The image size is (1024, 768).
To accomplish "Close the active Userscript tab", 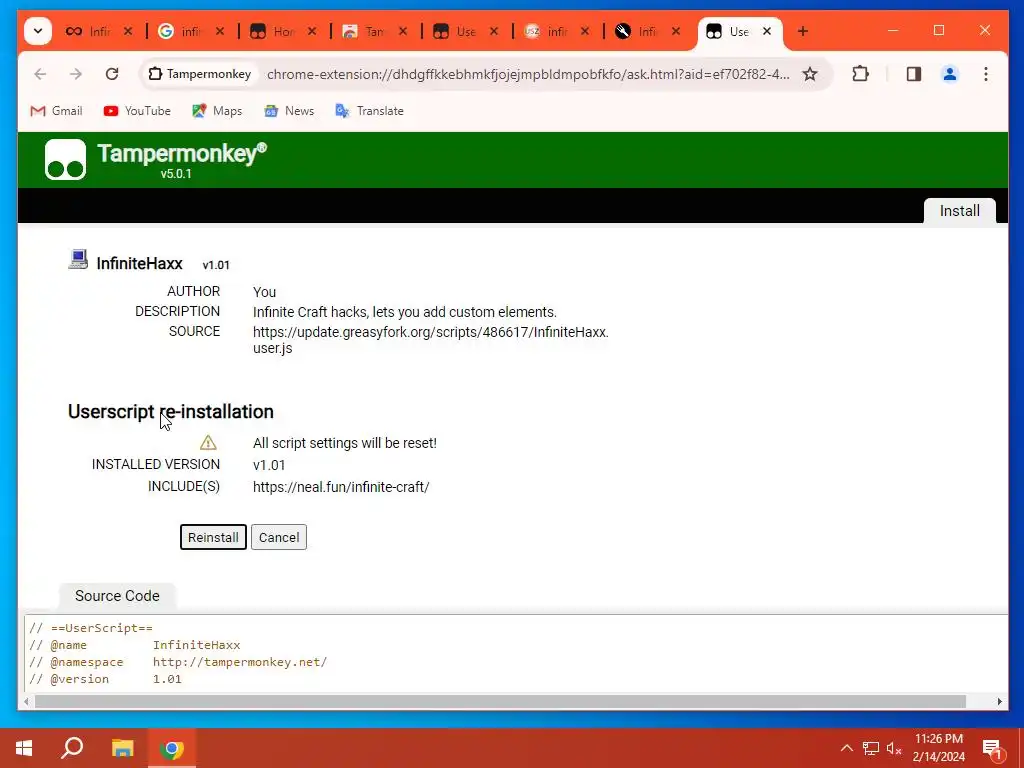I will (767, 31).
